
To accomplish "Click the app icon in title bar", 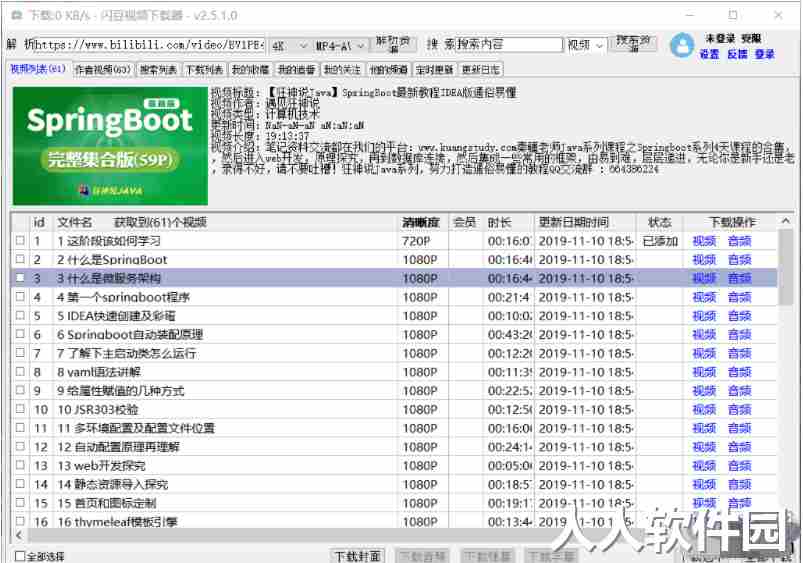I will 17,15.
